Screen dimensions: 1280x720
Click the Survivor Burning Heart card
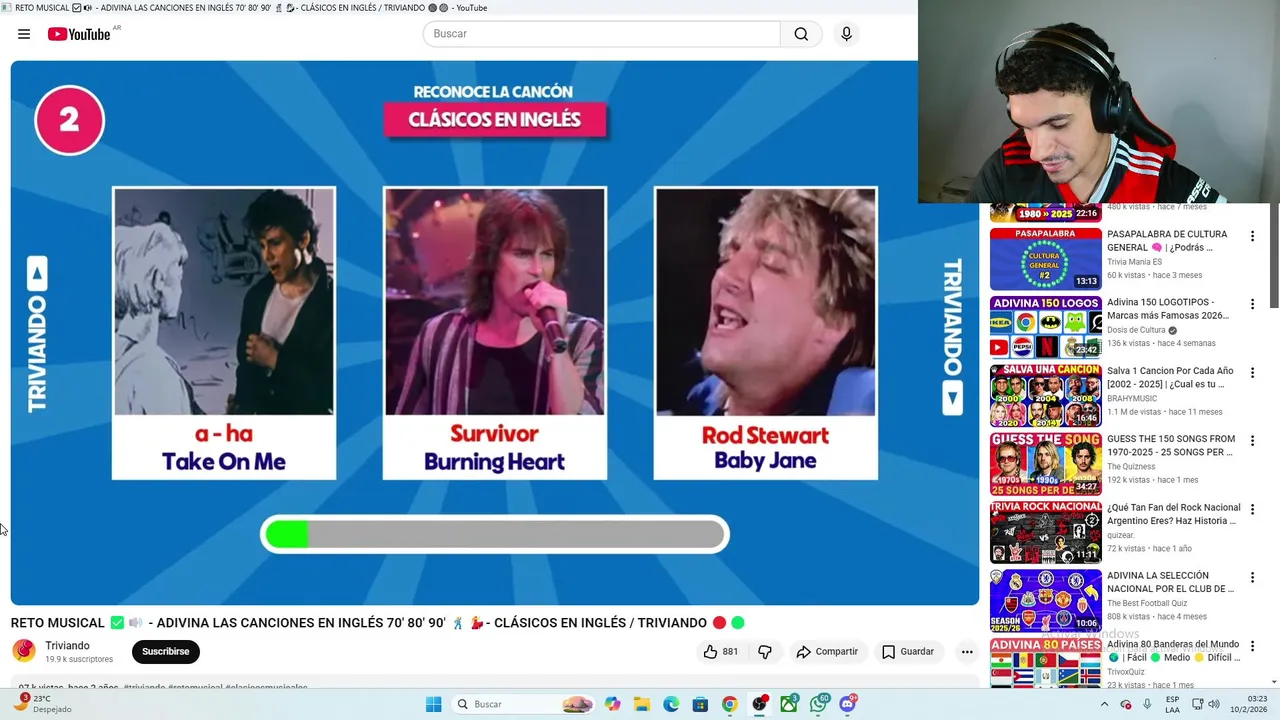[x=495, y=333]
